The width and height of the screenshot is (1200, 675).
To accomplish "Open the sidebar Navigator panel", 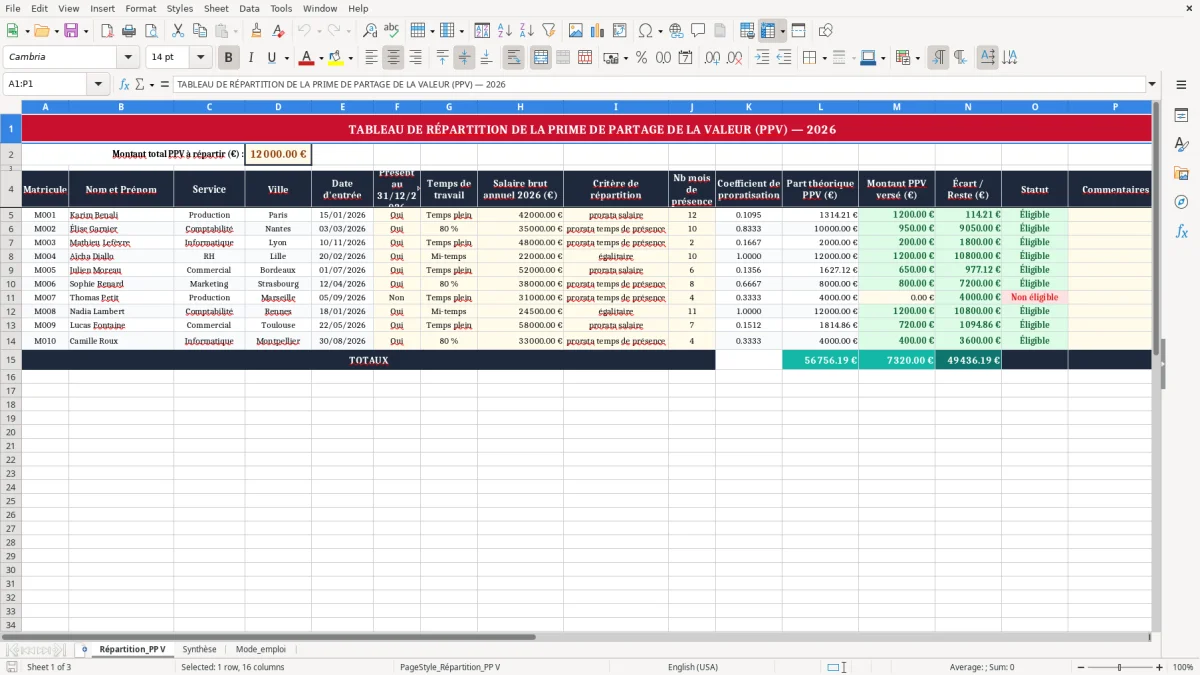I will pyautogui.click(x=1181, y=202).
